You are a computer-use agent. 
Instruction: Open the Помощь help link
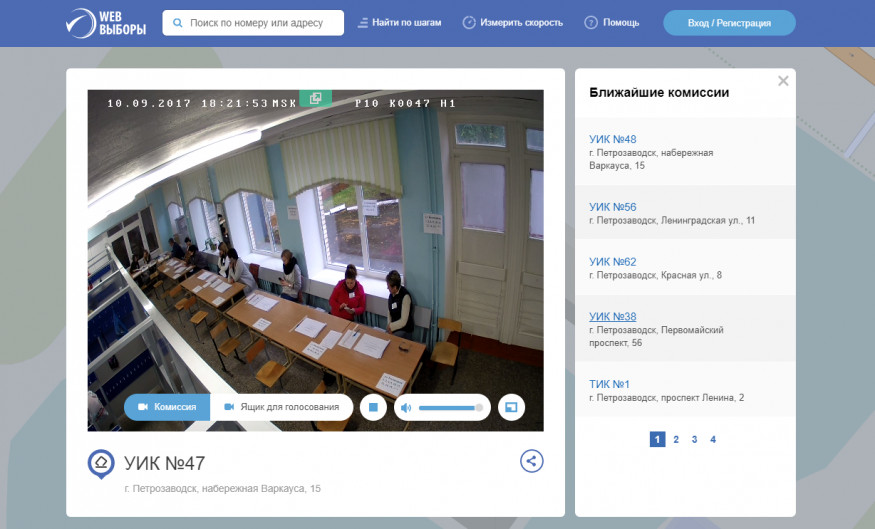612,23
